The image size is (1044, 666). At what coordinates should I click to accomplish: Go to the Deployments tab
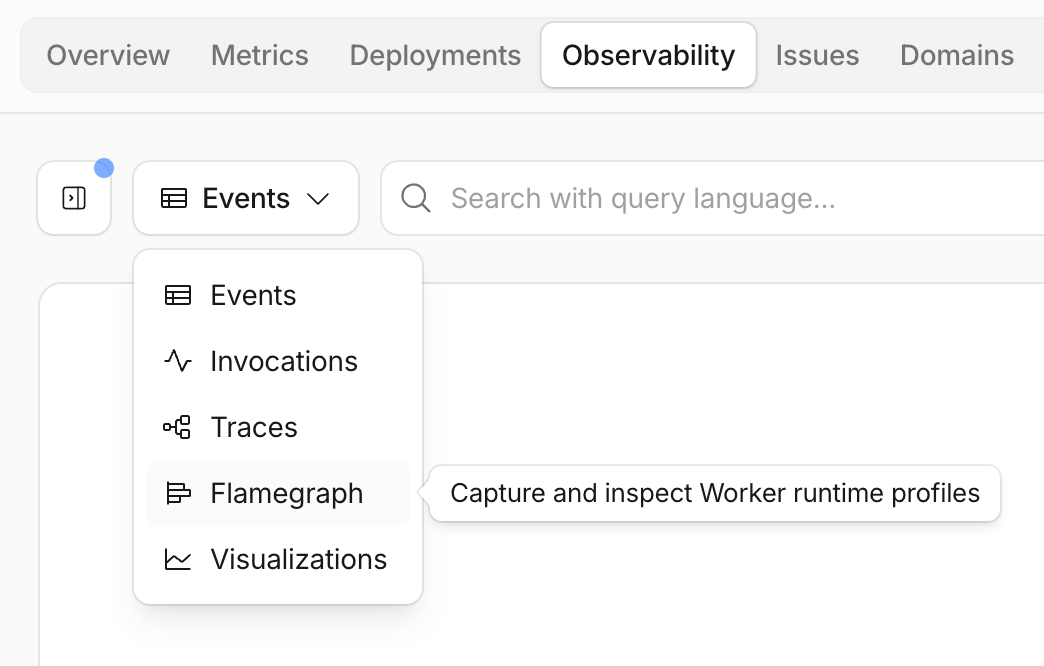435,55
